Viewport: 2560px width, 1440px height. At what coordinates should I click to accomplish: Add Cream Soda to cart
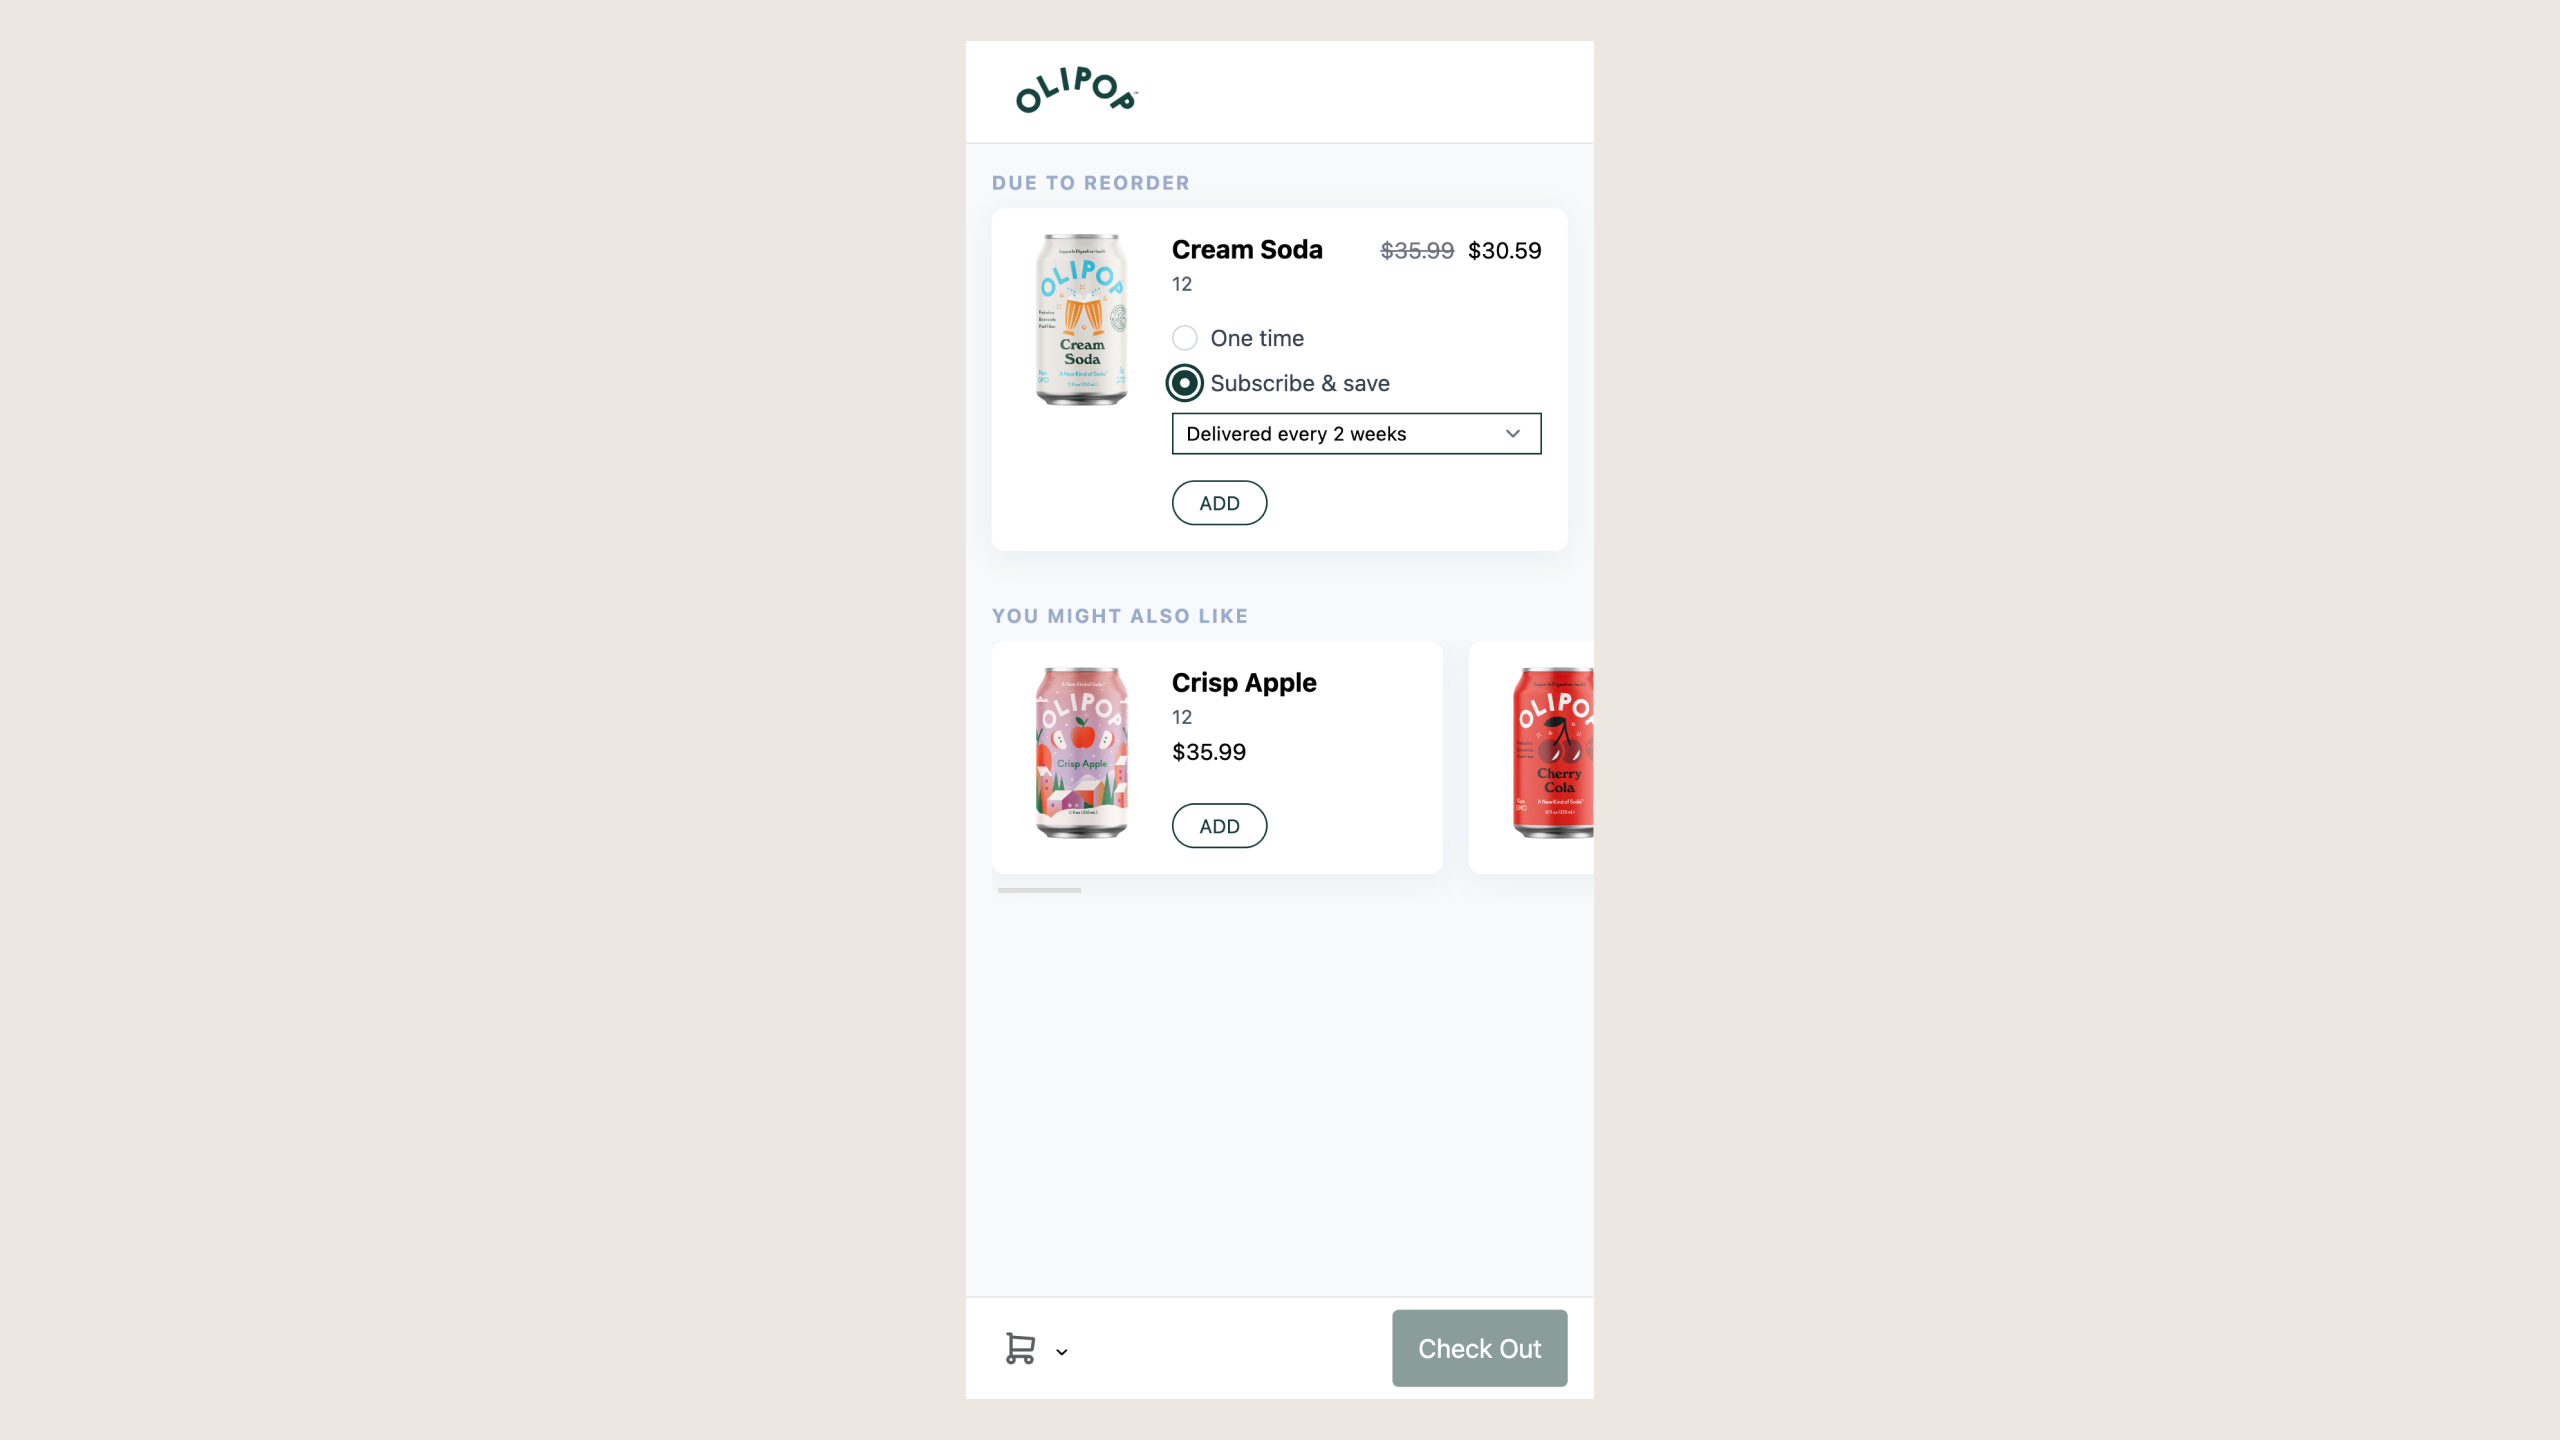pos(1219,503)
